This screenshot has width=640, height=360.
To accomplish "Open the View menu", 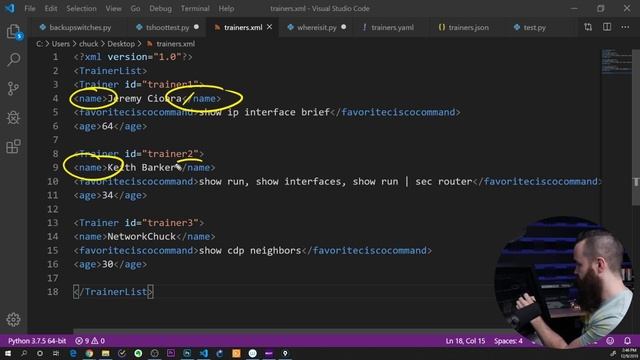I will point(113,8).
